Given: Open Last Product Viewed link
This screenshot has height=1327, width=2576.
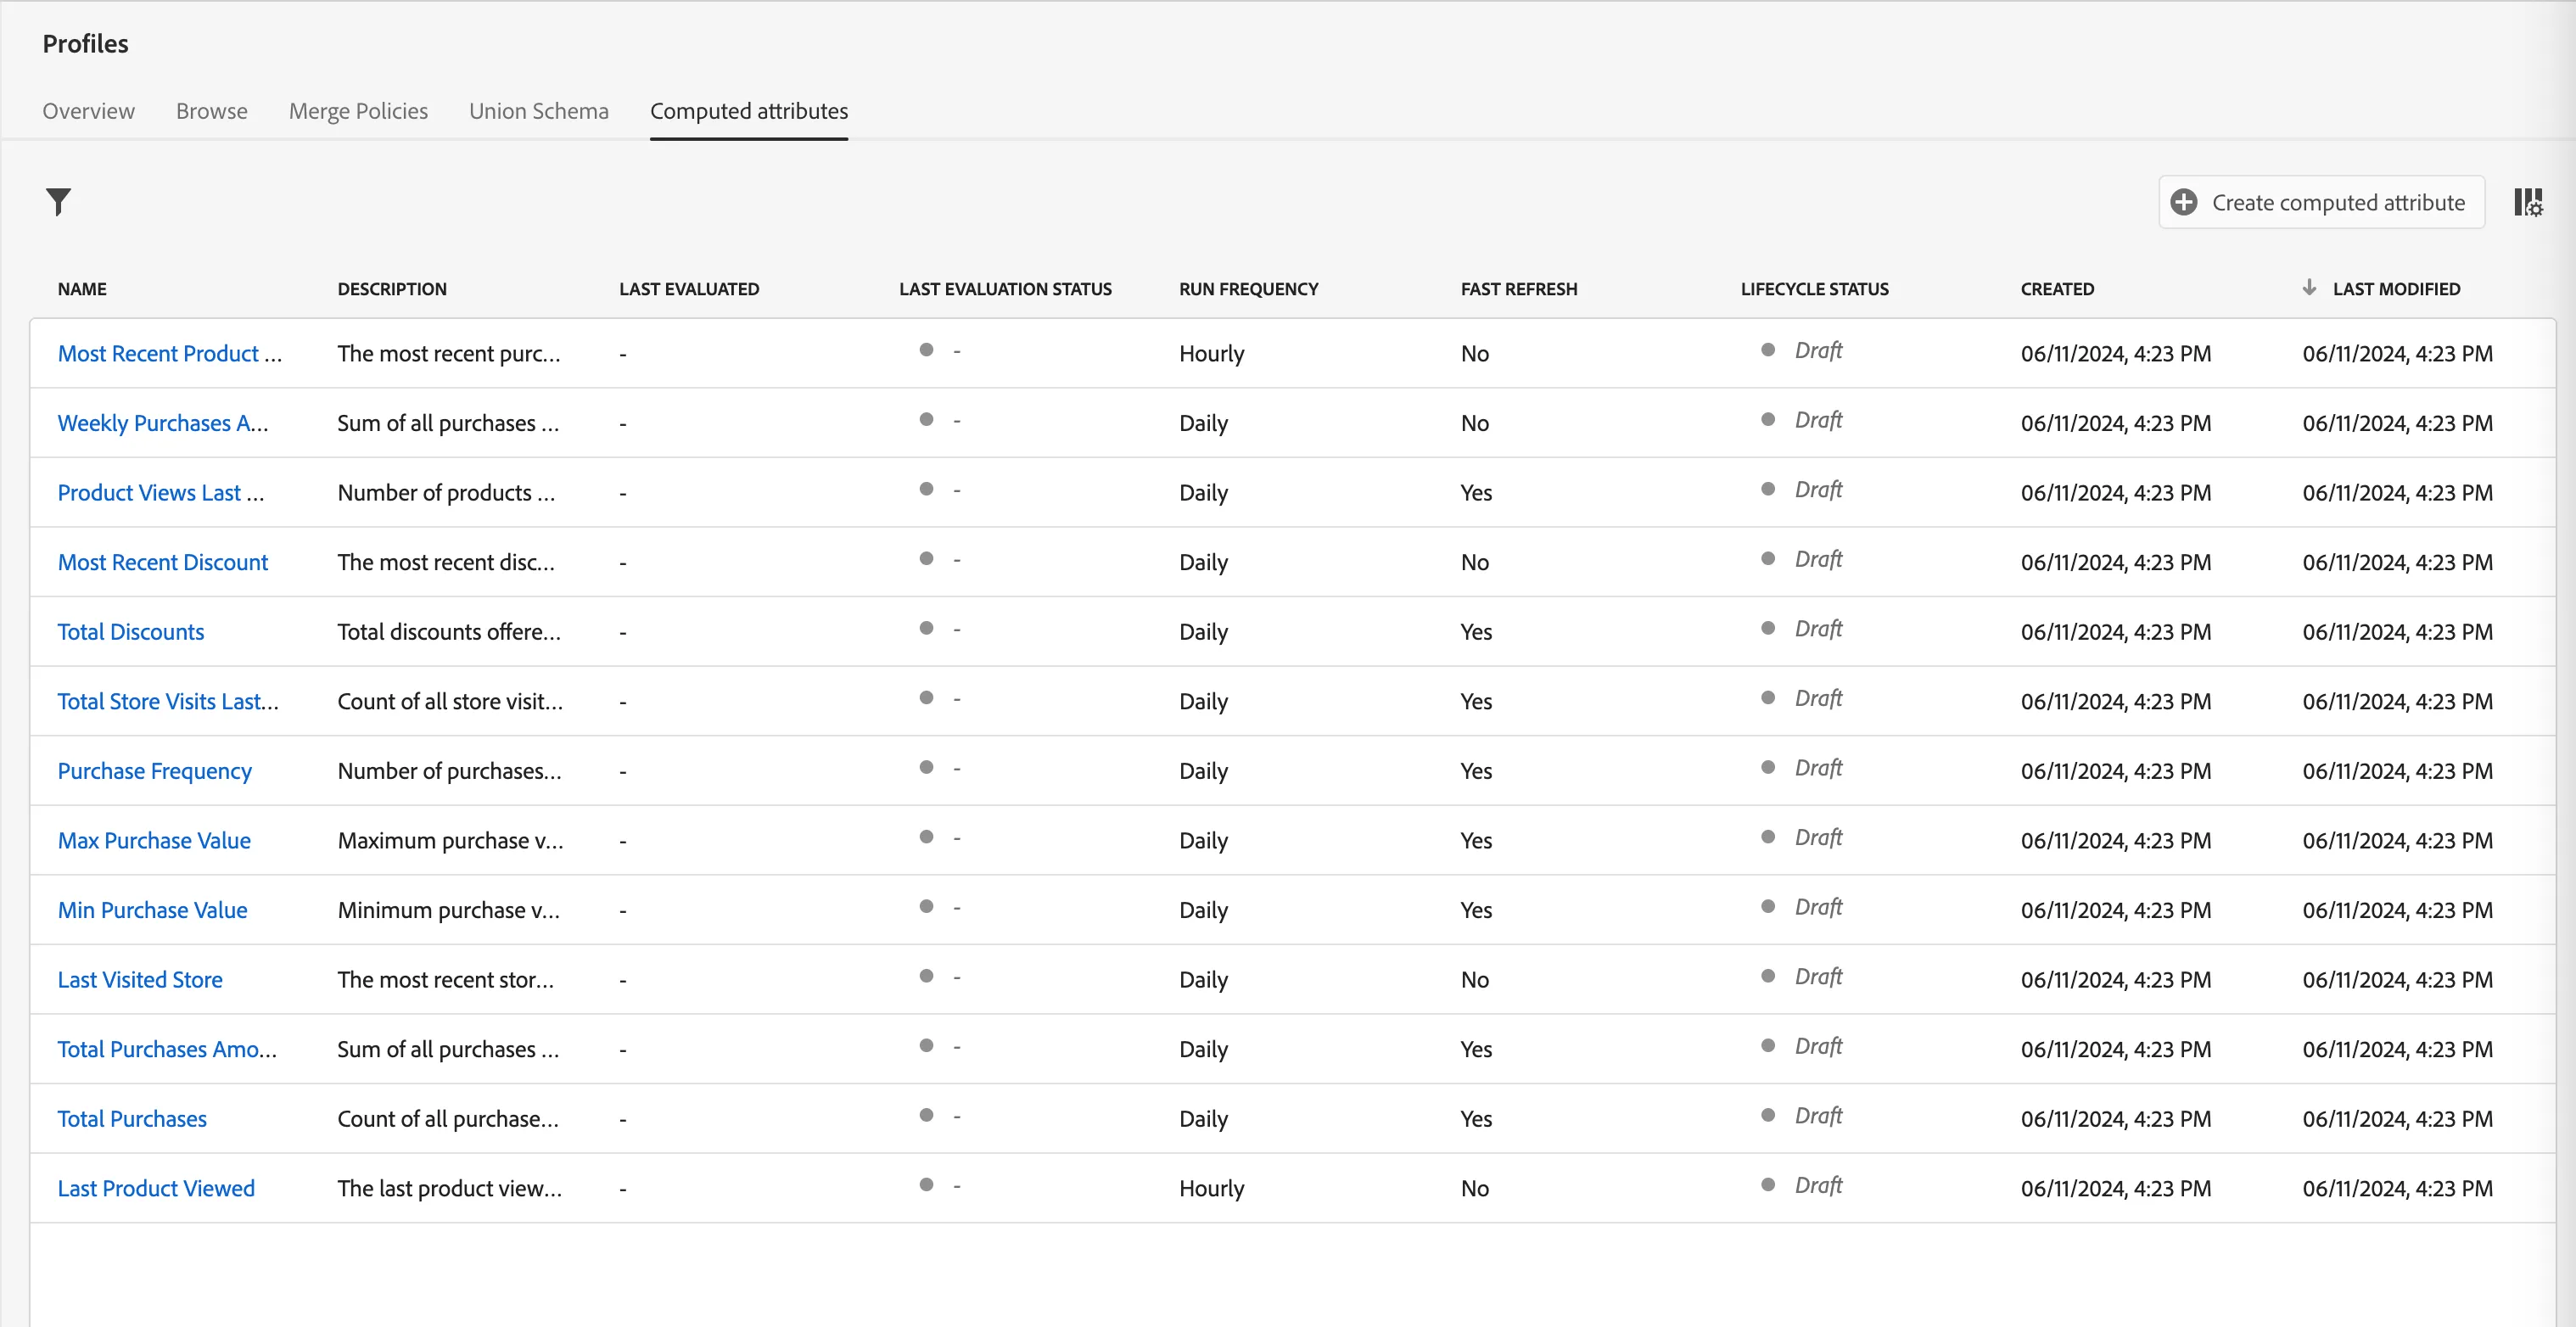Looking at the screenshot, I should click(x=156, y=1188).
